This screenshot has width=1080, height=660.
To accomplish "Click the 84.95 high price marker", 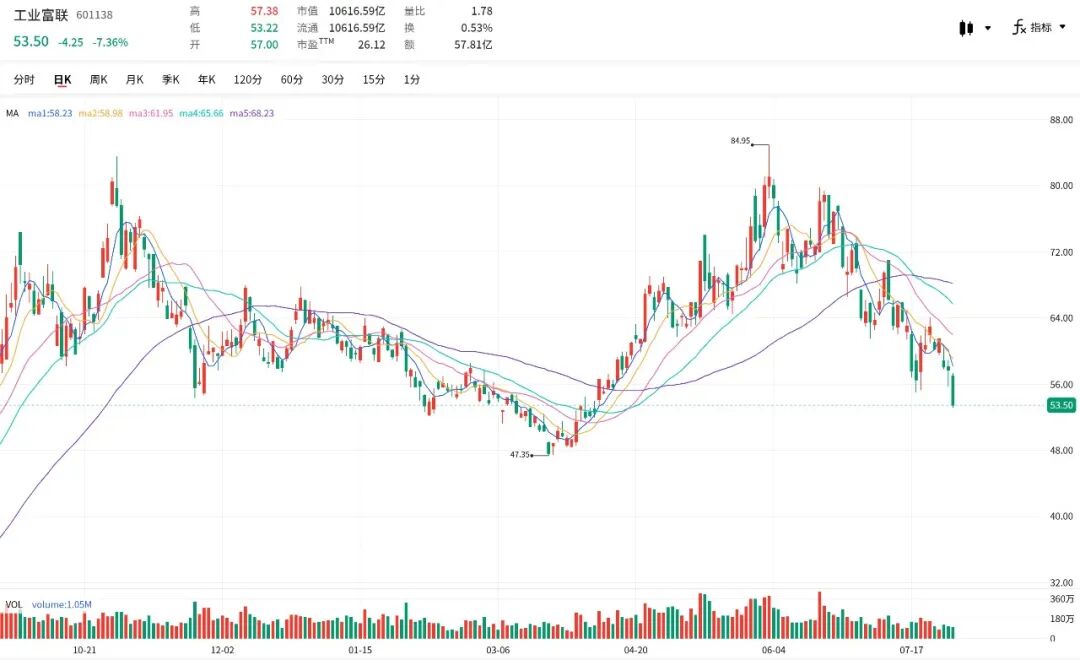I will (x=740, y=141).
